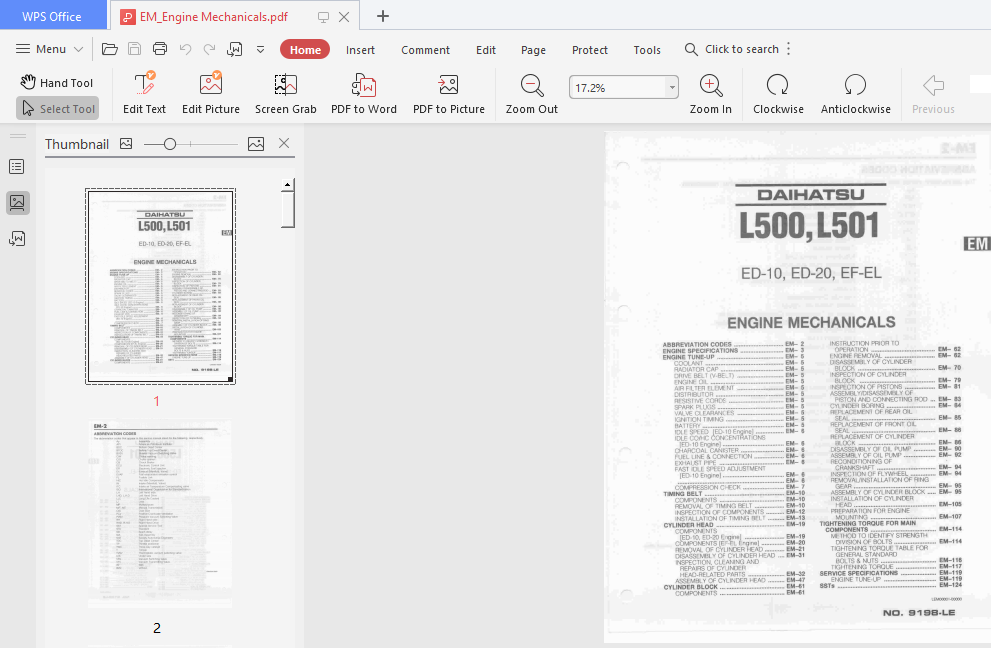Click the tab display mode monitor icon
This screenshot has height=648, width=991.
[x=323, y=17]
